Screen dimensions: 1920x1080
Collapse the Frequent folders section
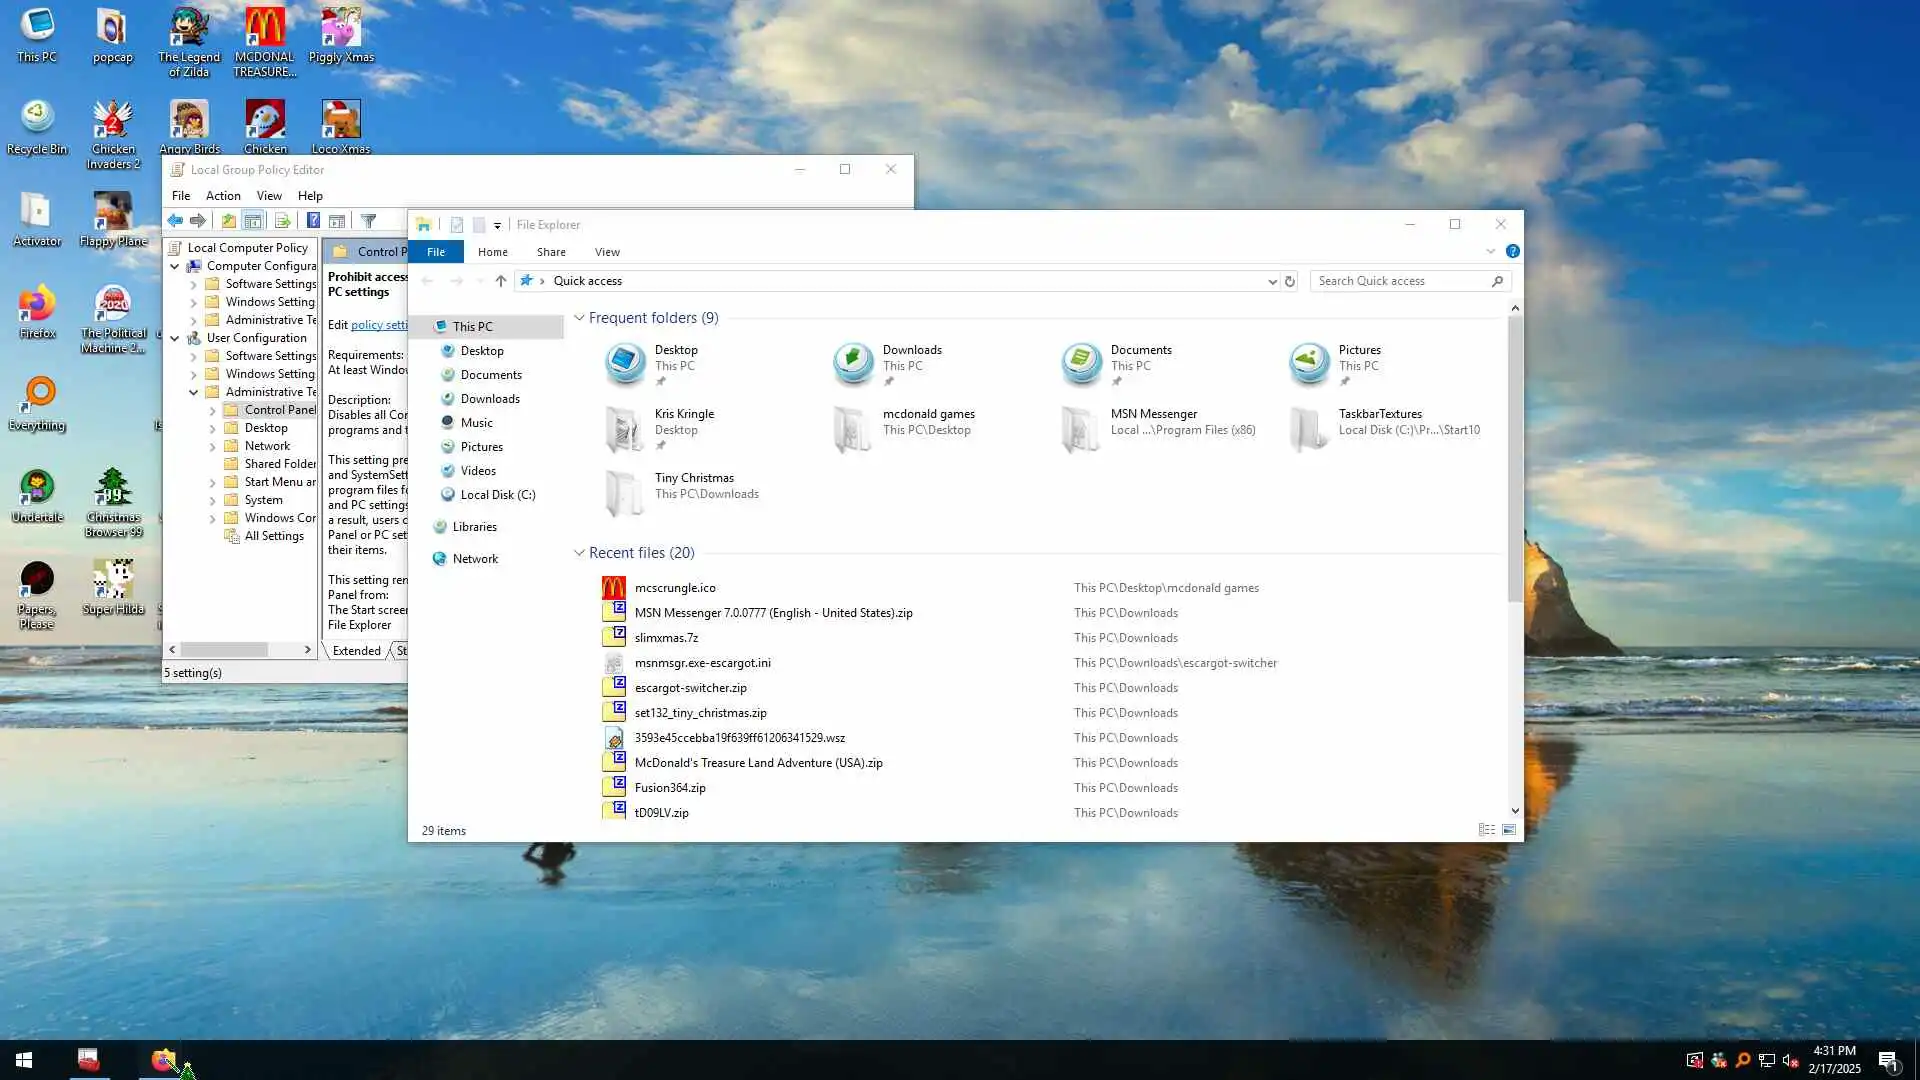point(579,318)
